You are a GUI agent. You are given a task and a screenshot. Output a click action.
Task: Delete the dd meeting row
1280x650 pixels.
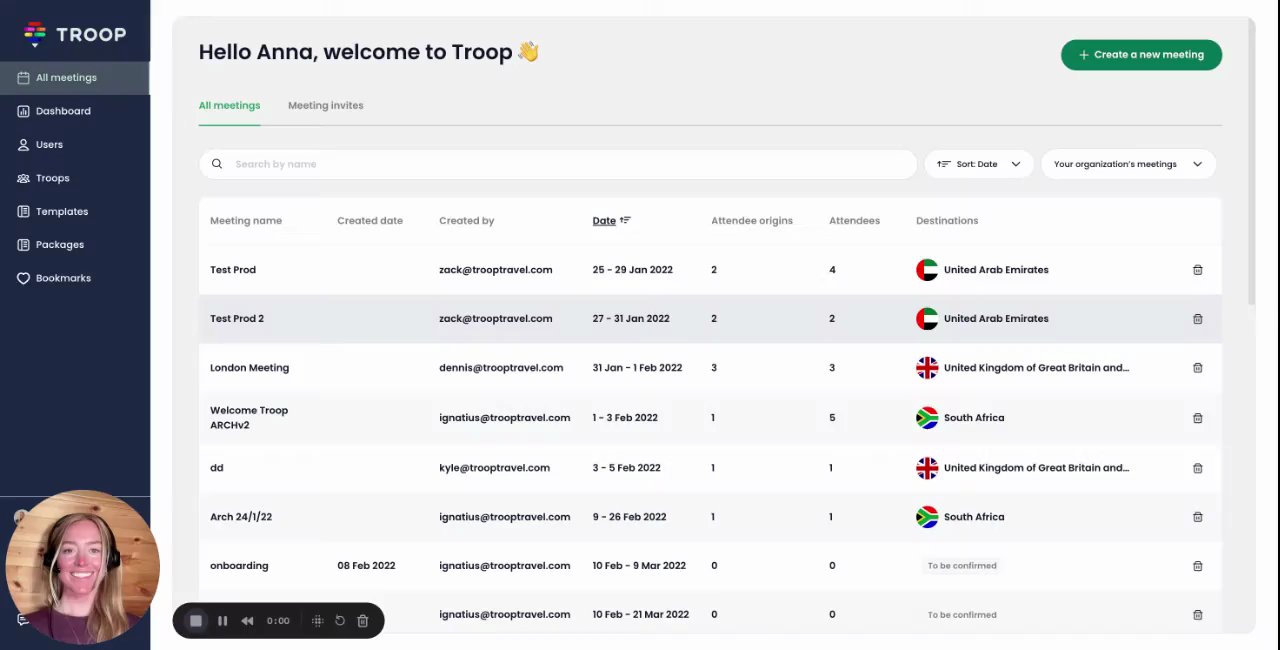[1197, 468]
